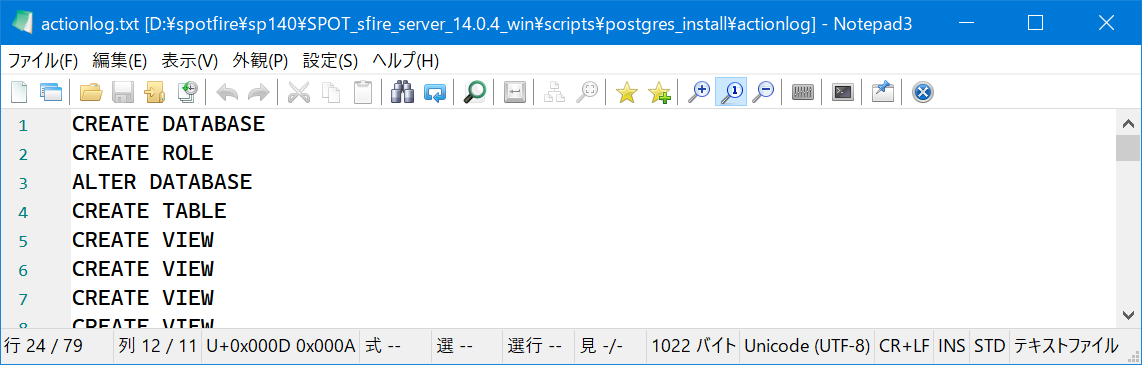Click the blue X exit icon

tap(923, 93)
